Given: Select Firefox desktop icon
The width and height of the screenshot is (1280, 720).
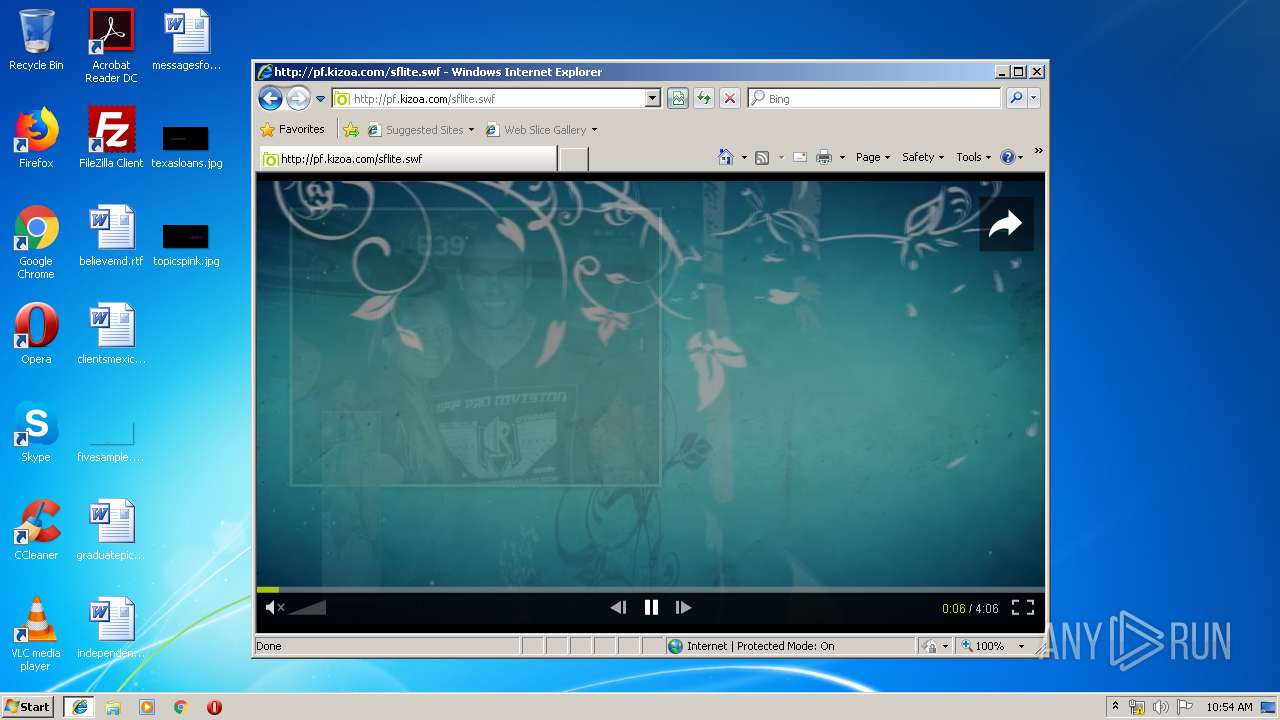Looking at the screenshot, I should pos(36,137).
